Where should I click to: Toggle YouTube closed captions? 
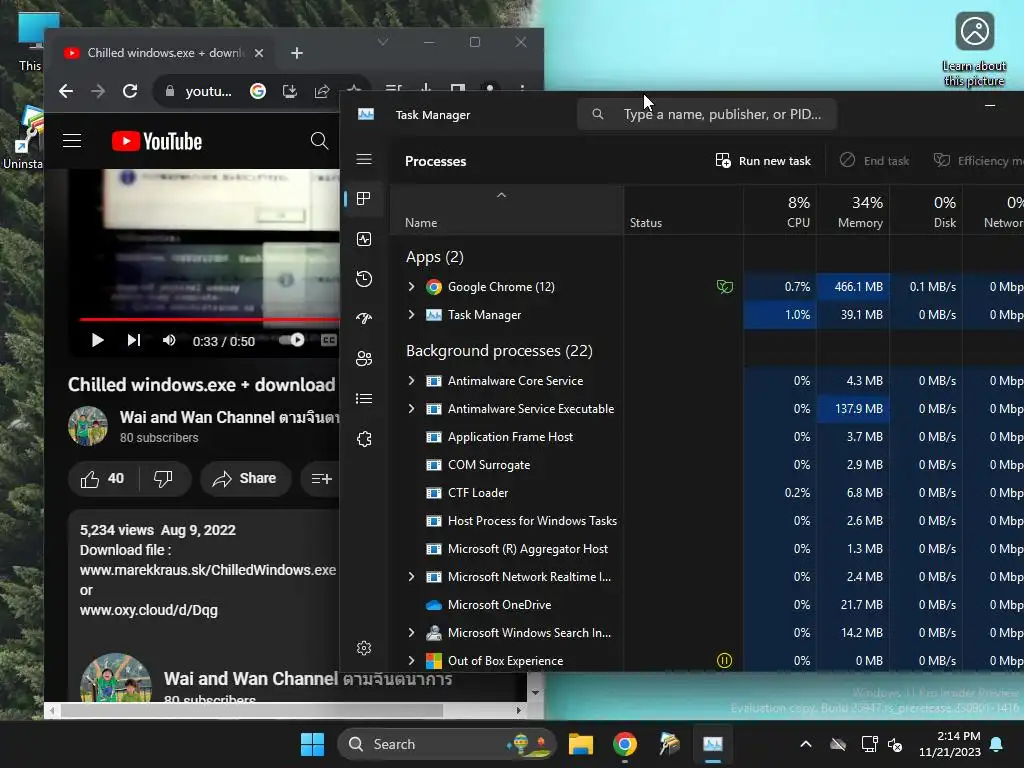coord(328,340)
